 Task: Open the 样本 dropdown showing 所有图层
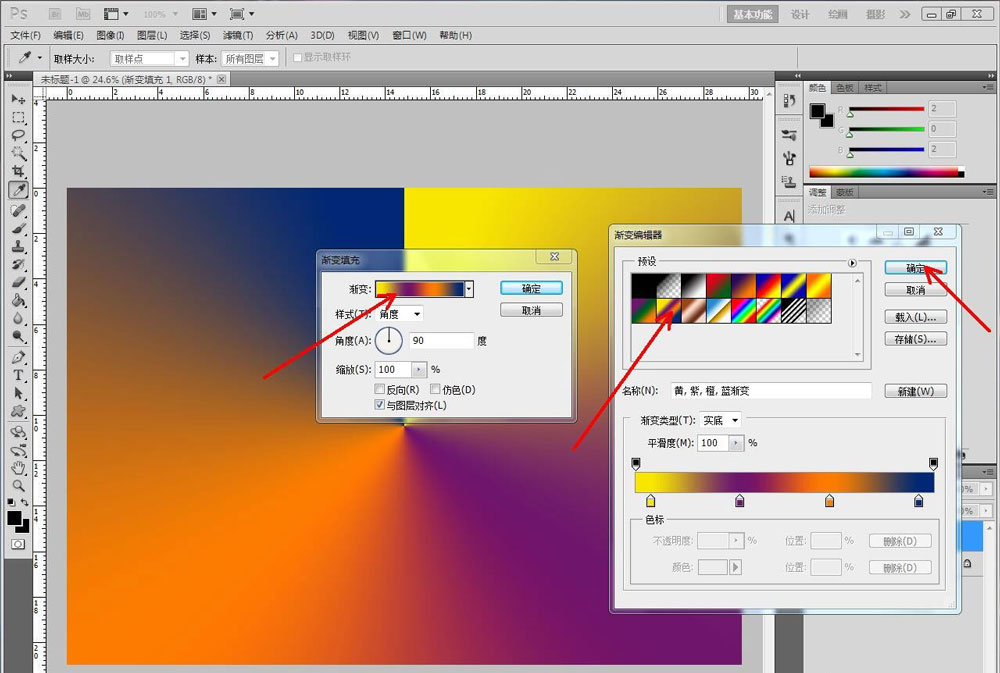pyautogui.click(x=251, y=59)
